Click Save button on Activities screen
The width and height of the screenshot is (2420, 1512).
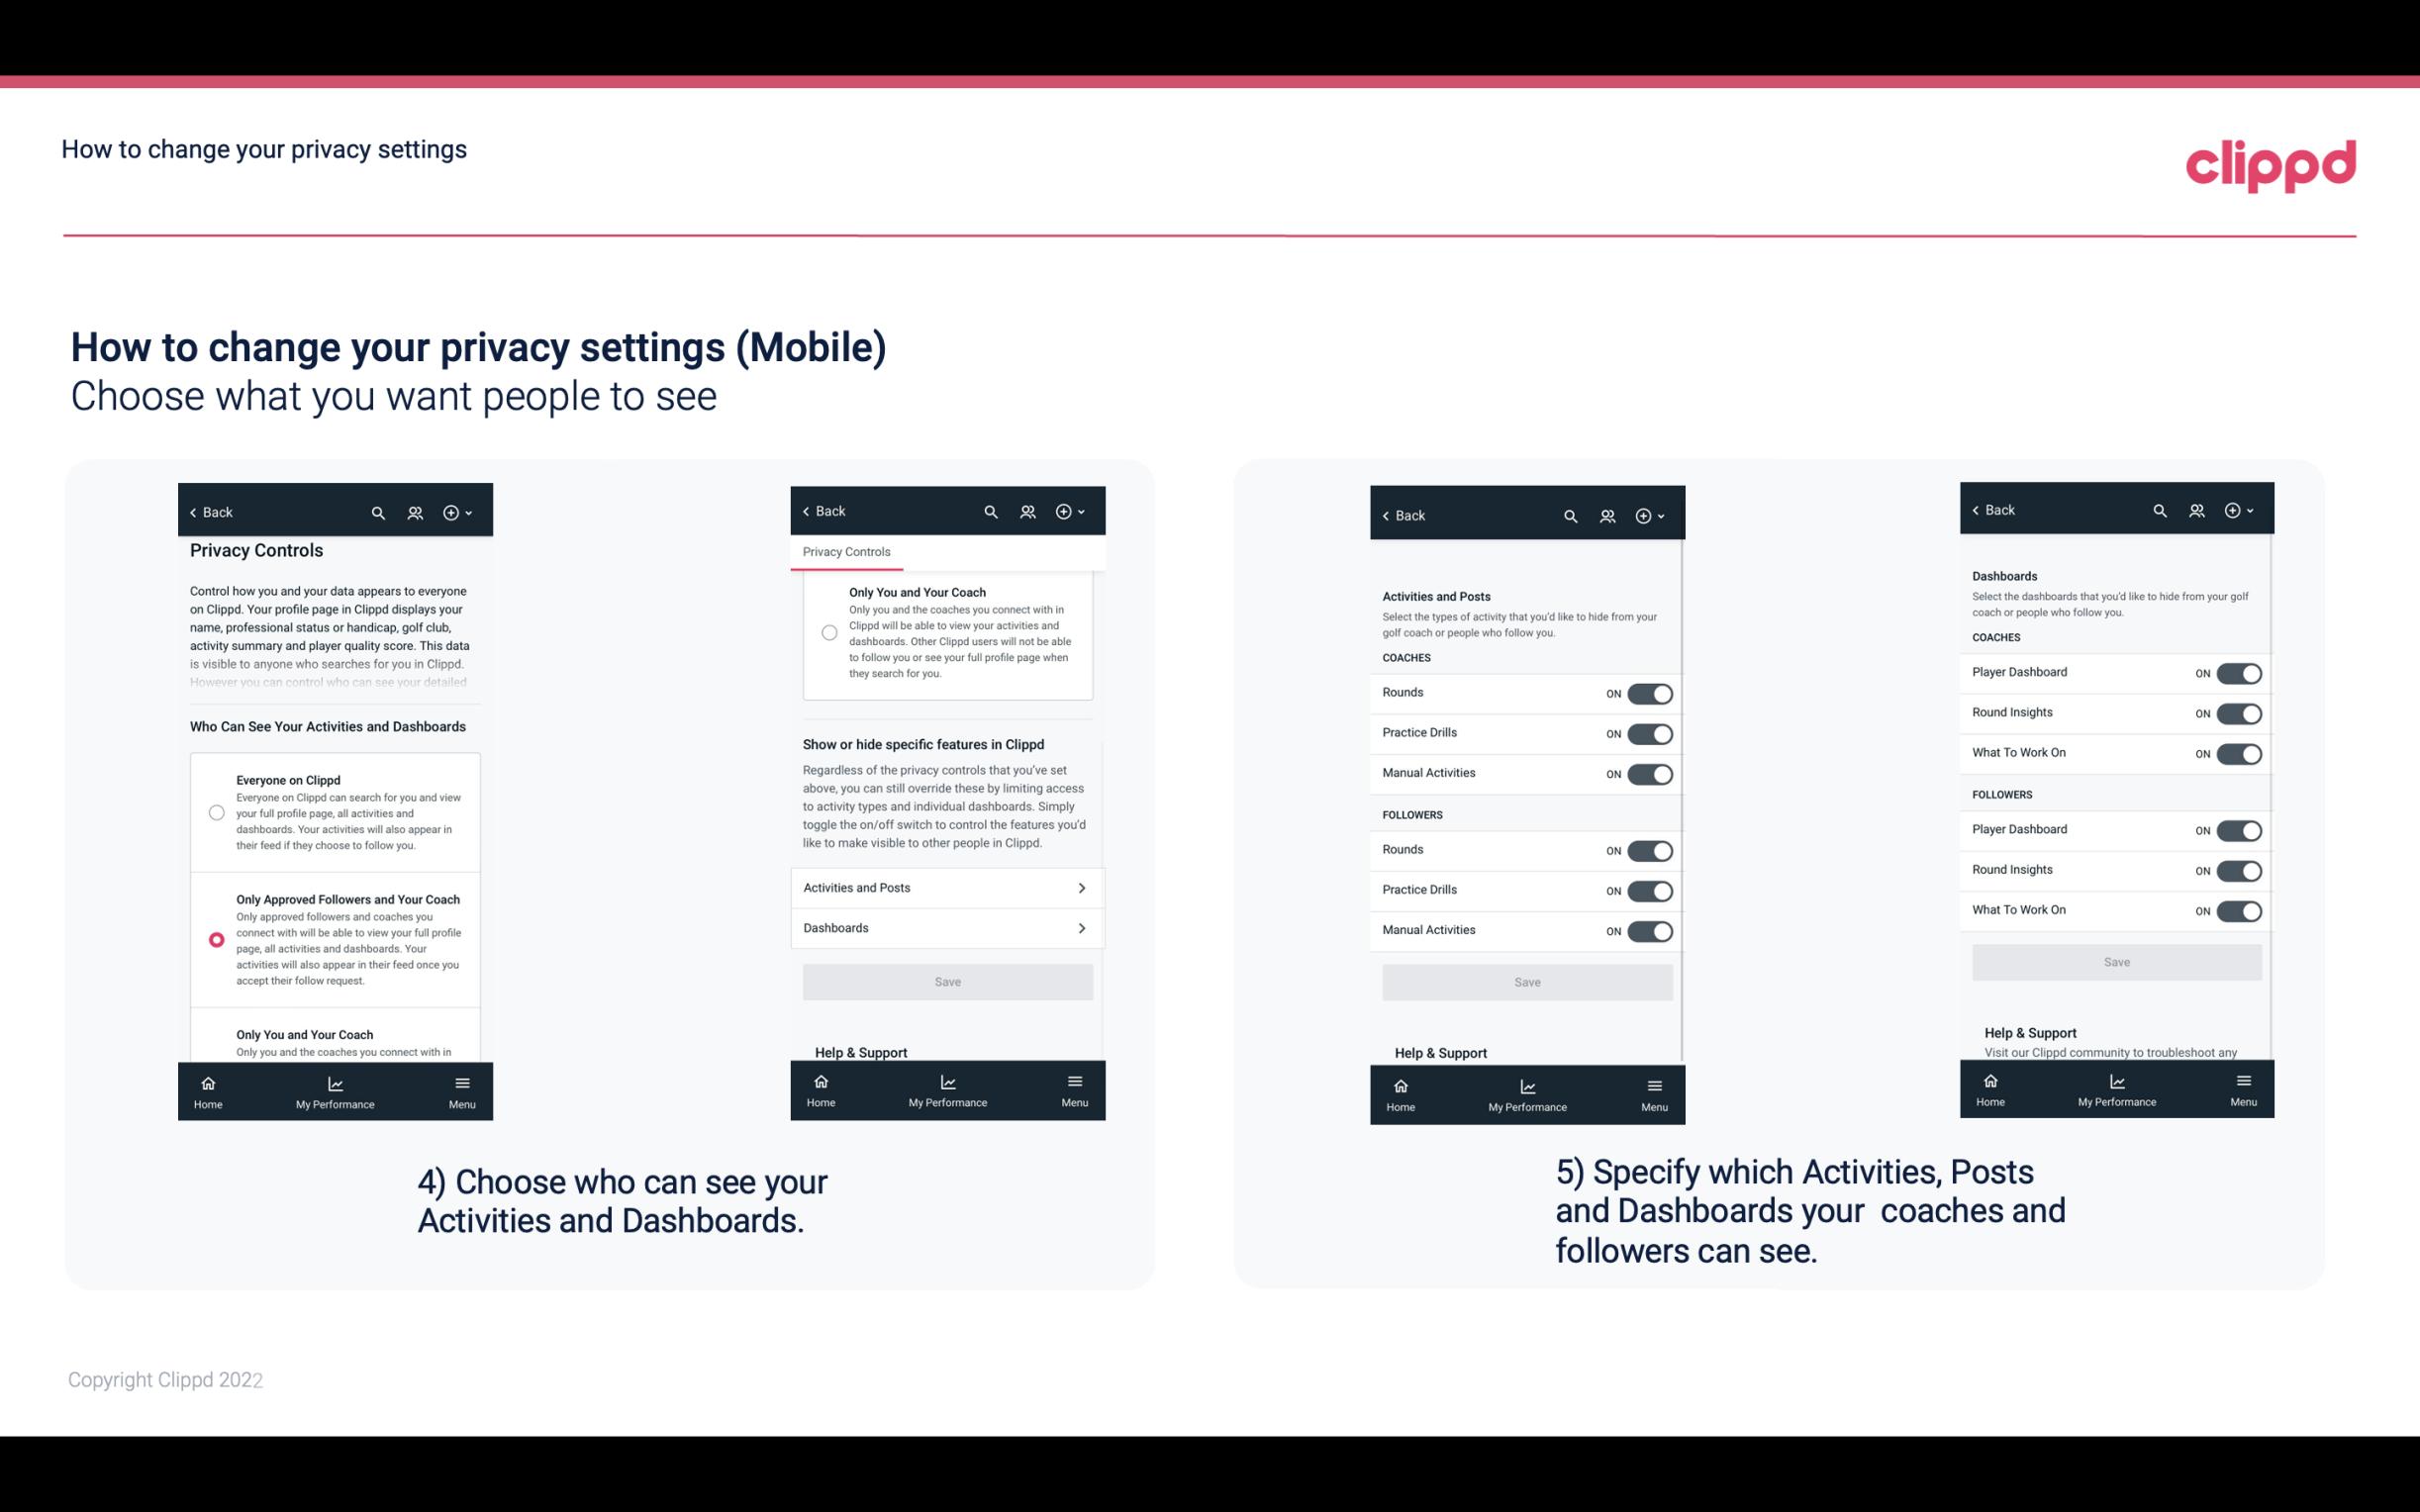click(1524, 981)
